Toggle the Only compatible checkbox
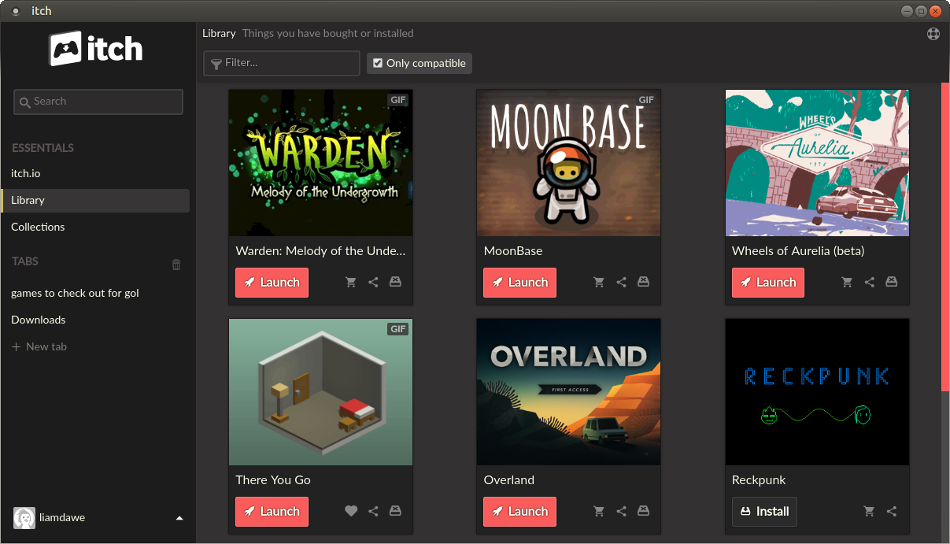Image resolution: width=950 pixels, height=544 pixels. pyautogui.click(x=377, y=63)
